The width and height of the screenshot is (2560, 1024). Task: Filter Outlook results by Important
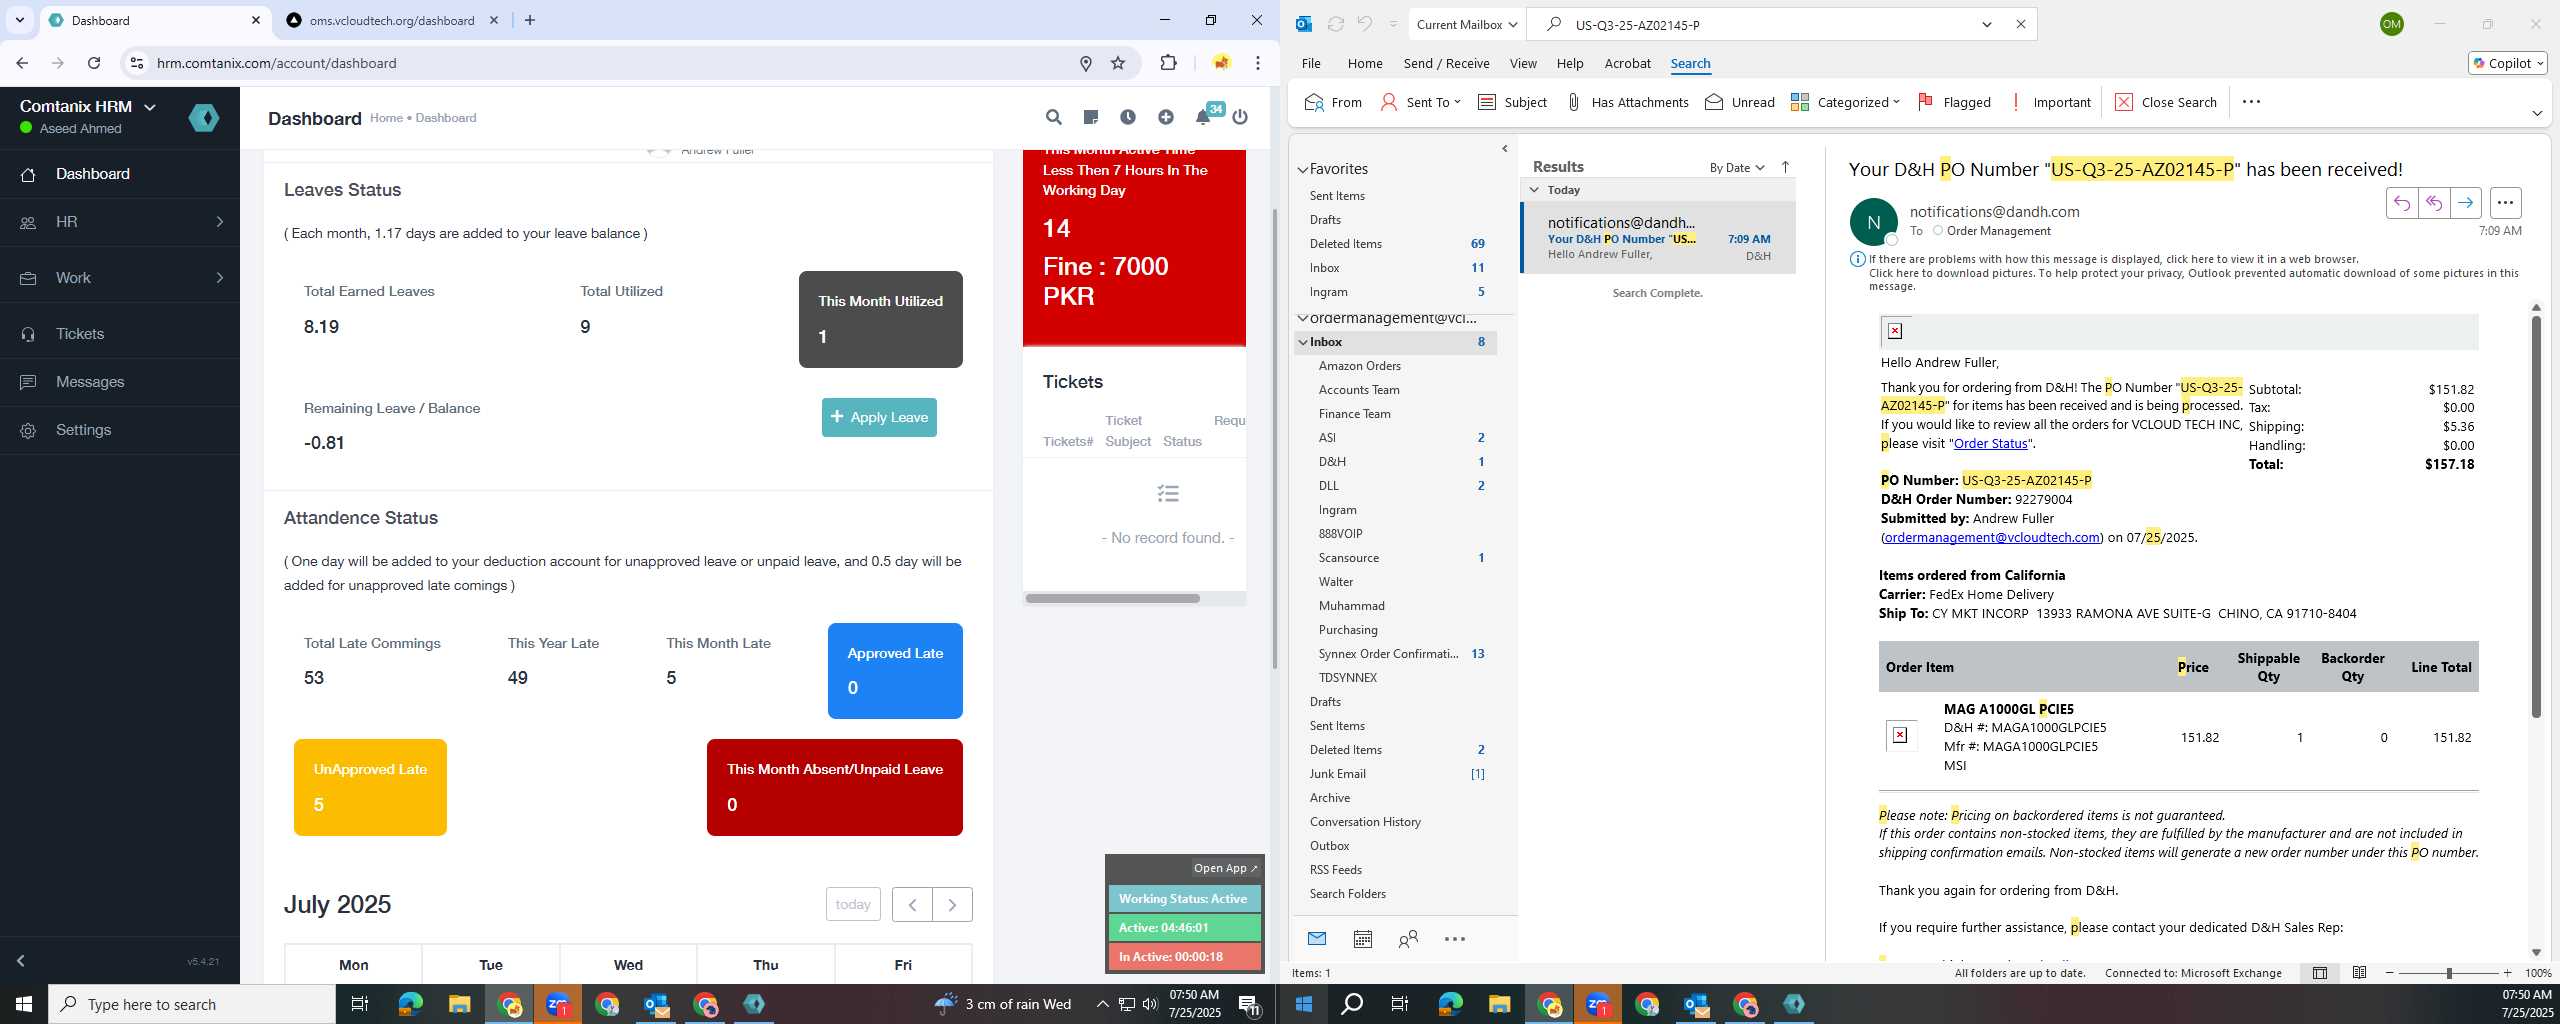click(2050, 102)
